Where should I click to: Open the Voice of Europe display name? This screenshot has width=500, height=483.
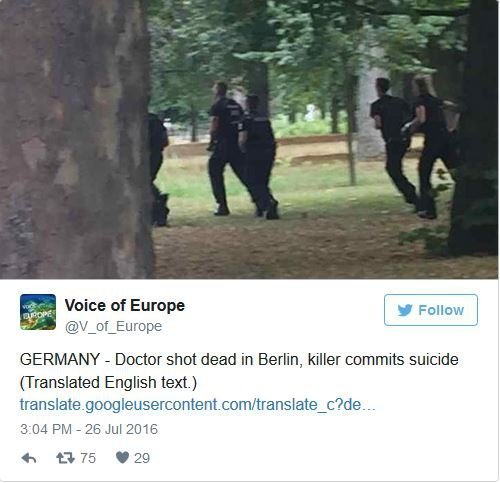pyautogui.click(x=125, y=305)
